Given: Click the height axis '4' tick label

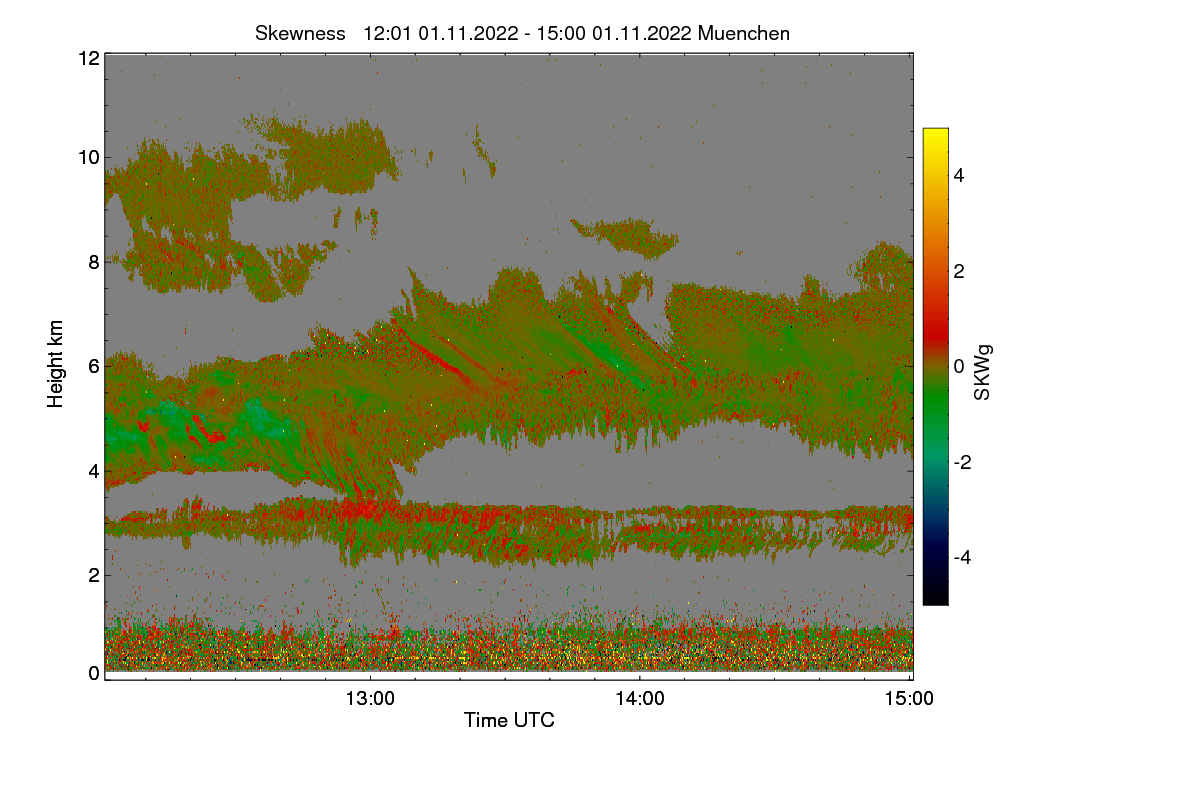Looking at the screenshot, I should (92, 470).
